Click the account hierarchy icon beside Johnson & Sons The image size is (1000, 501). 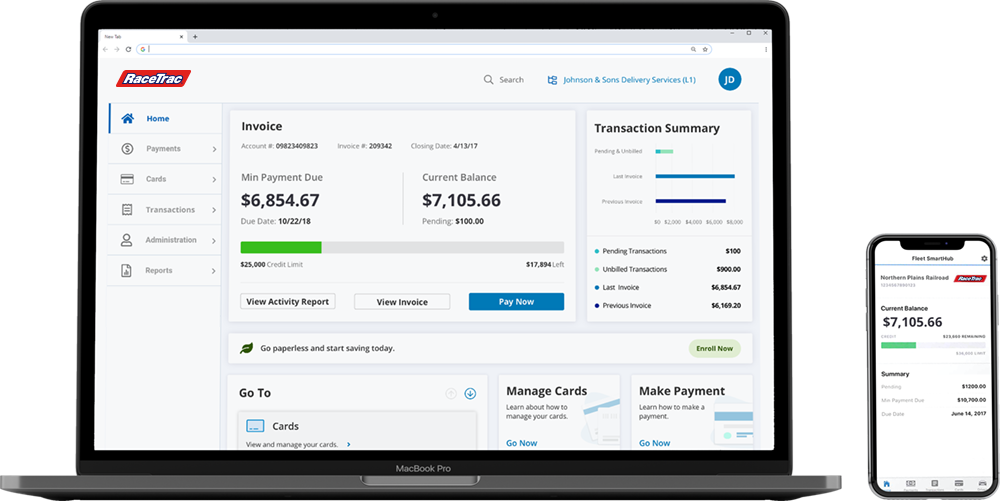(552, 80)
